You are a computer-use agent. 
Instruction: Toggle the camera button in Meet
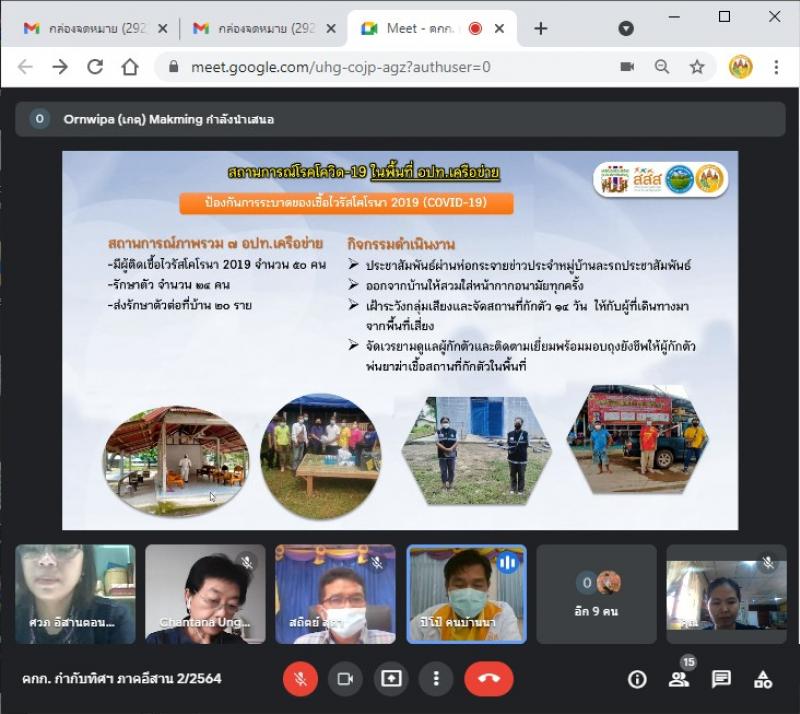pos(345,678)
